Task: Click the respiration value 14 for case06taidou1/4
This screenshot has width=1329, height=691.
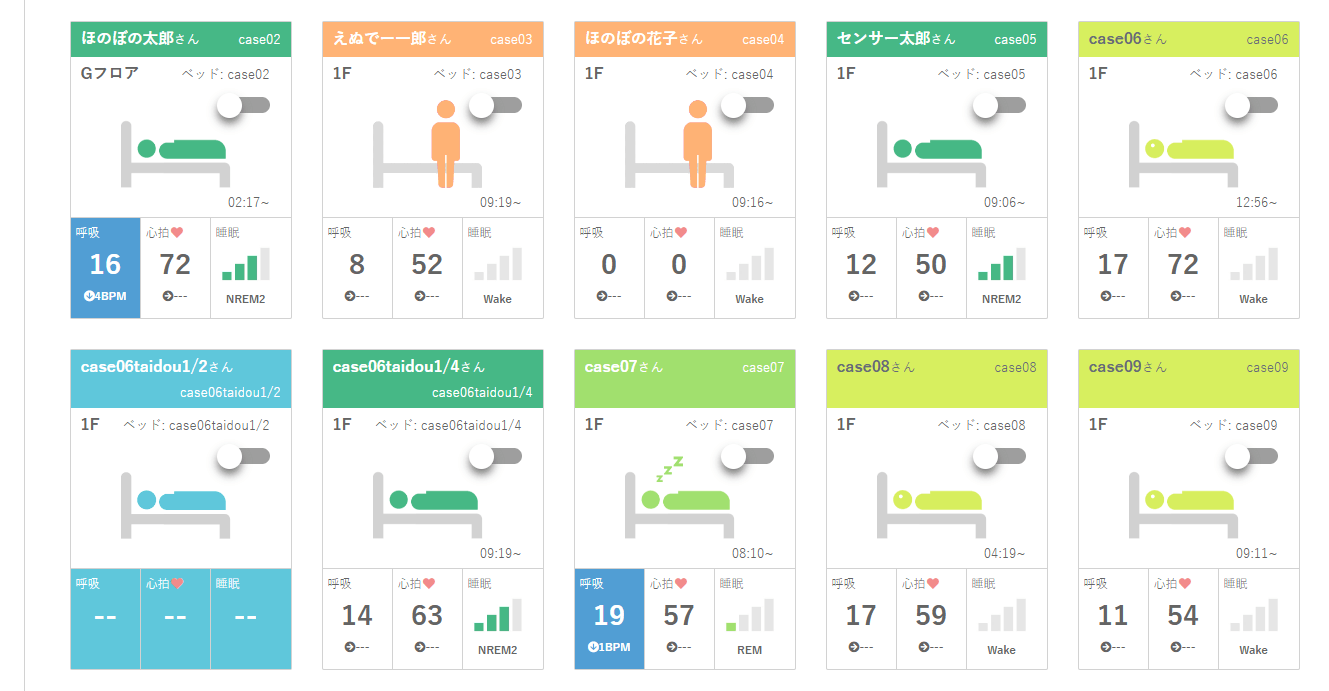Action: (x=357, y=616)
